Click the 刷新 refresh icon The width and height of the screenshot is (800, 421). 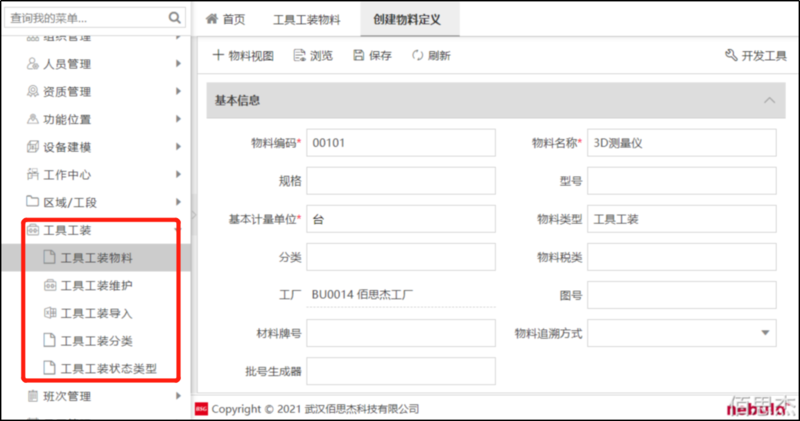pyautogui.click(x=418, y=55)
